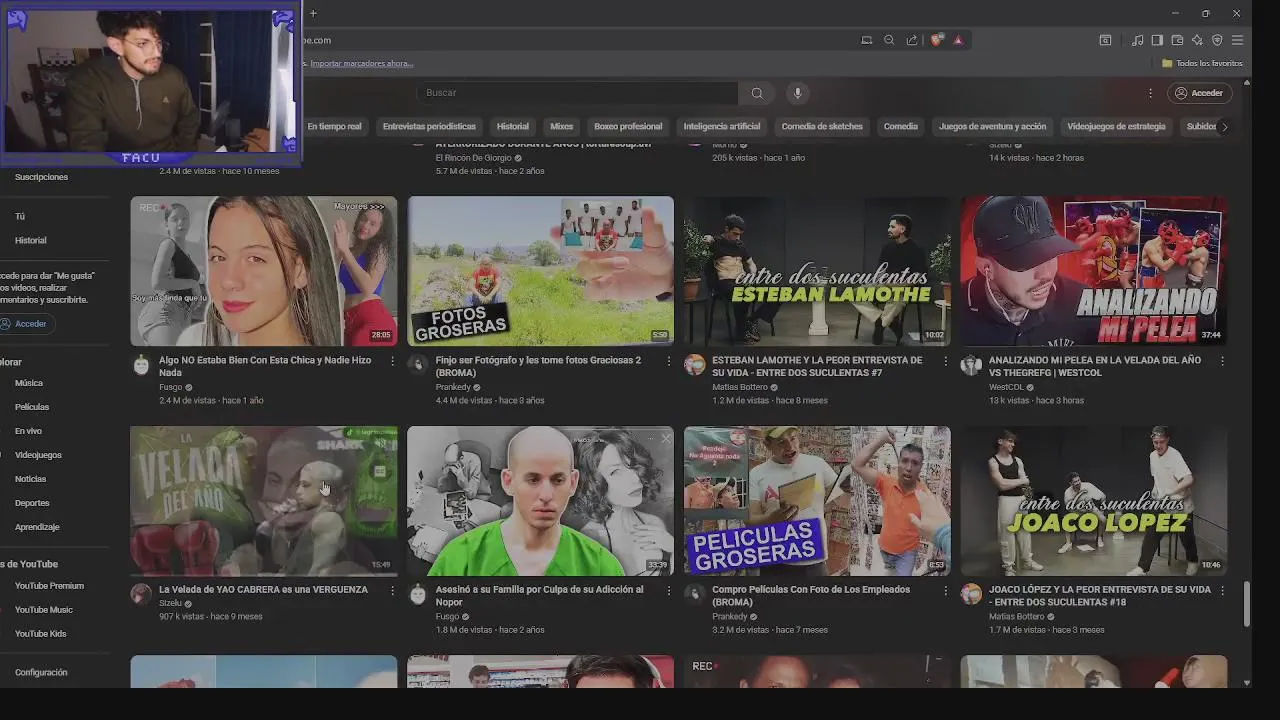Click the cast/install screen icon in the address bar
The width and height of the screenshot is (1280, 720).
866,40
